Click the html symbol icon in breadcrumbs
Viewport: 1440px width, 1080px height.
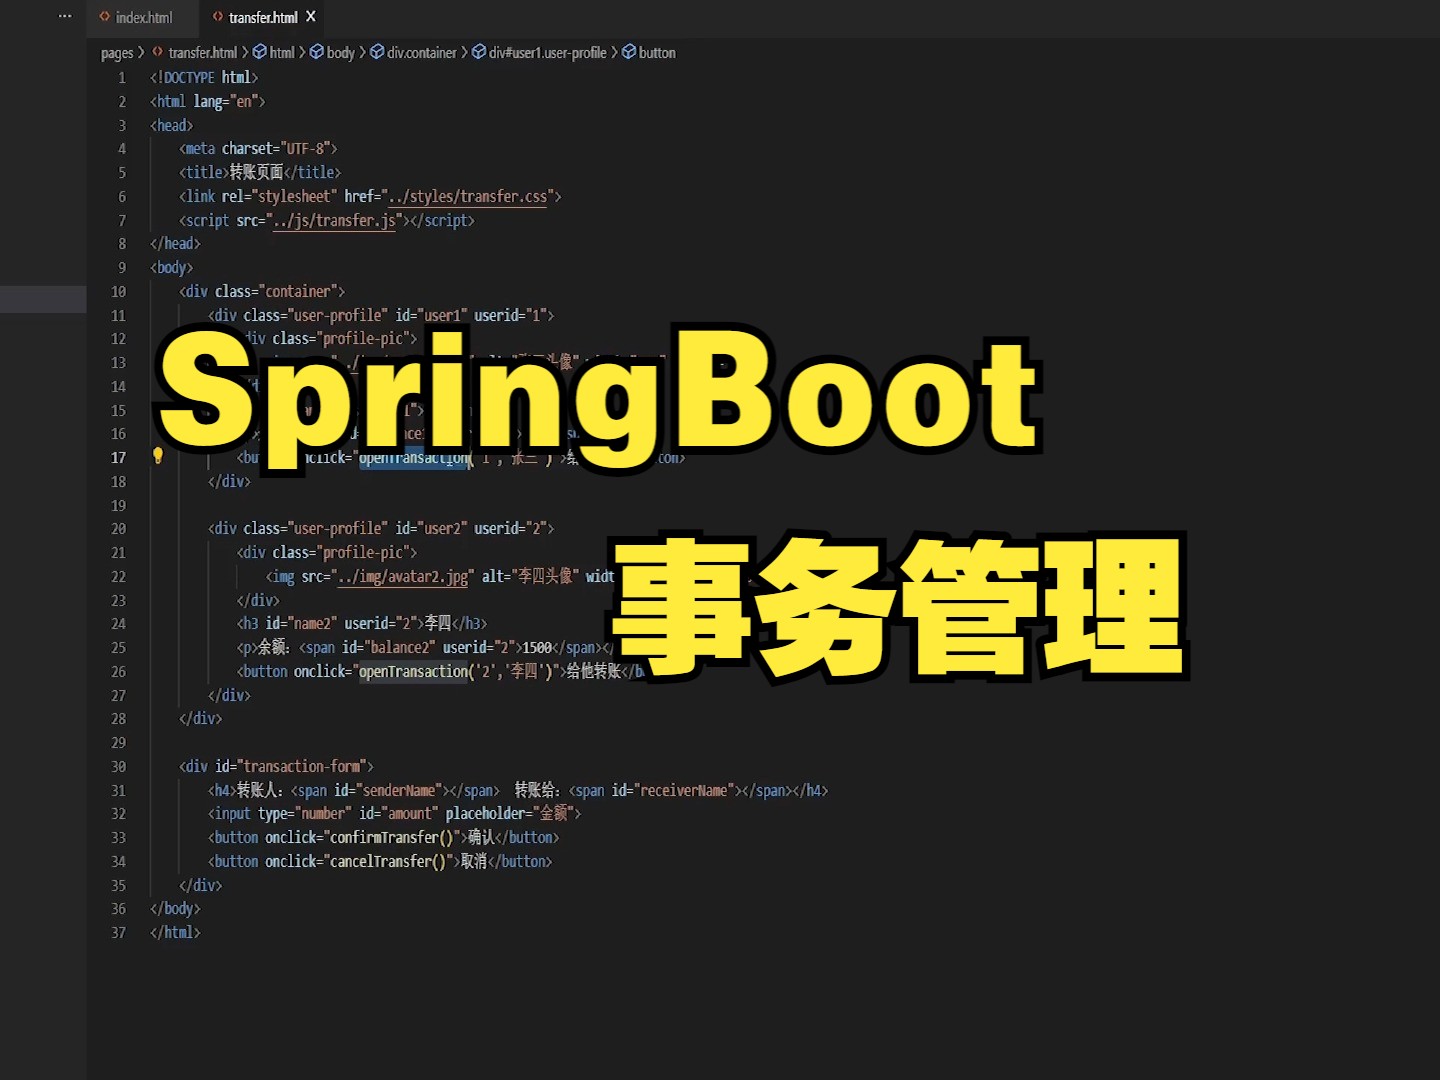260,52
